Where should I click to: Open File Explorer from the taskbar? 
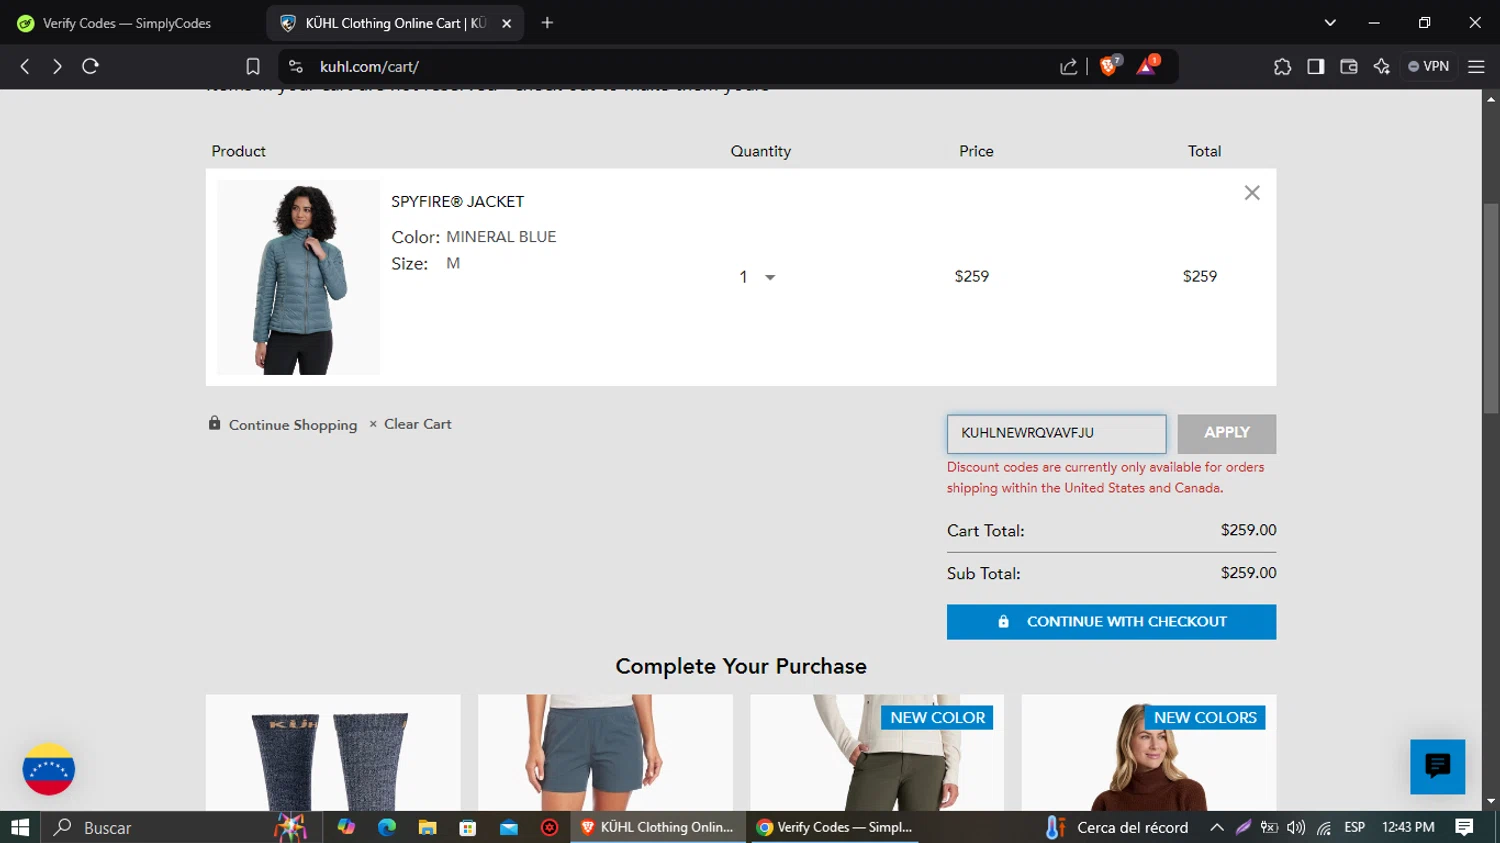(427, 827)
